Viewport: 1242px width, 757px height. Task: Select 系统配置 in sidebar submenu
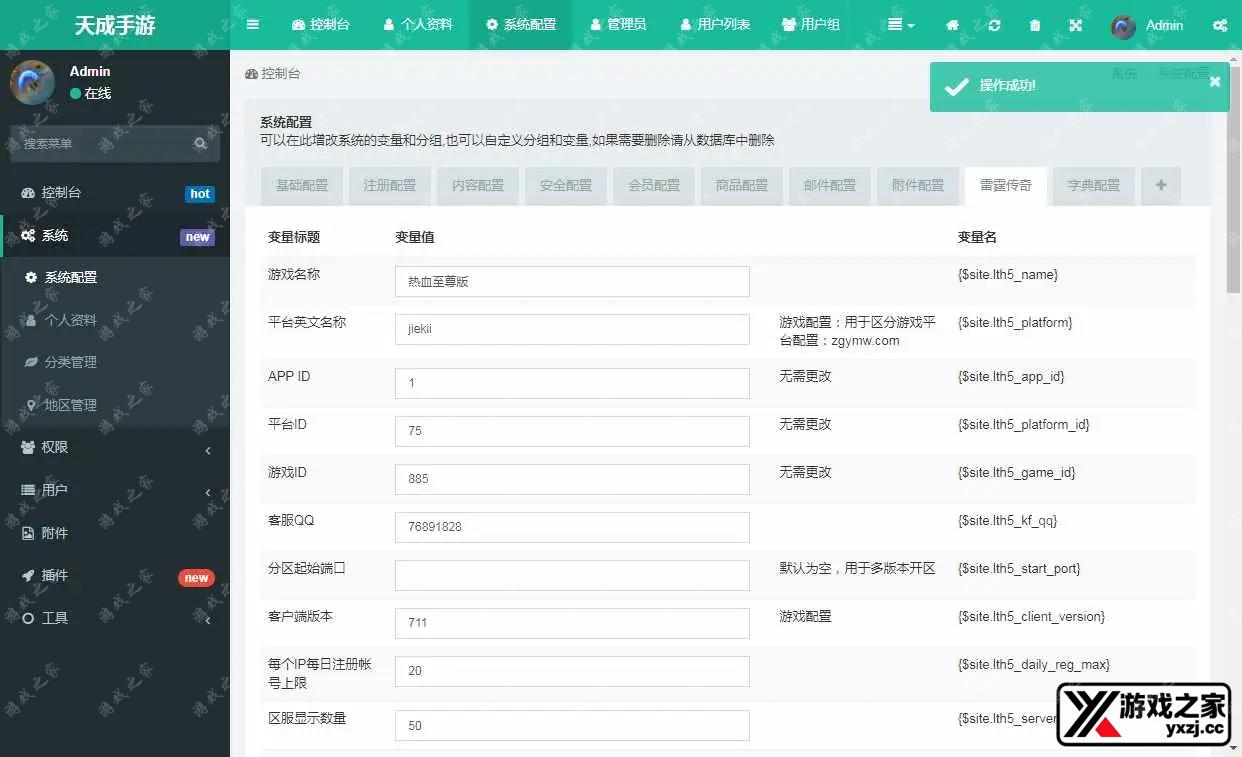115,278
